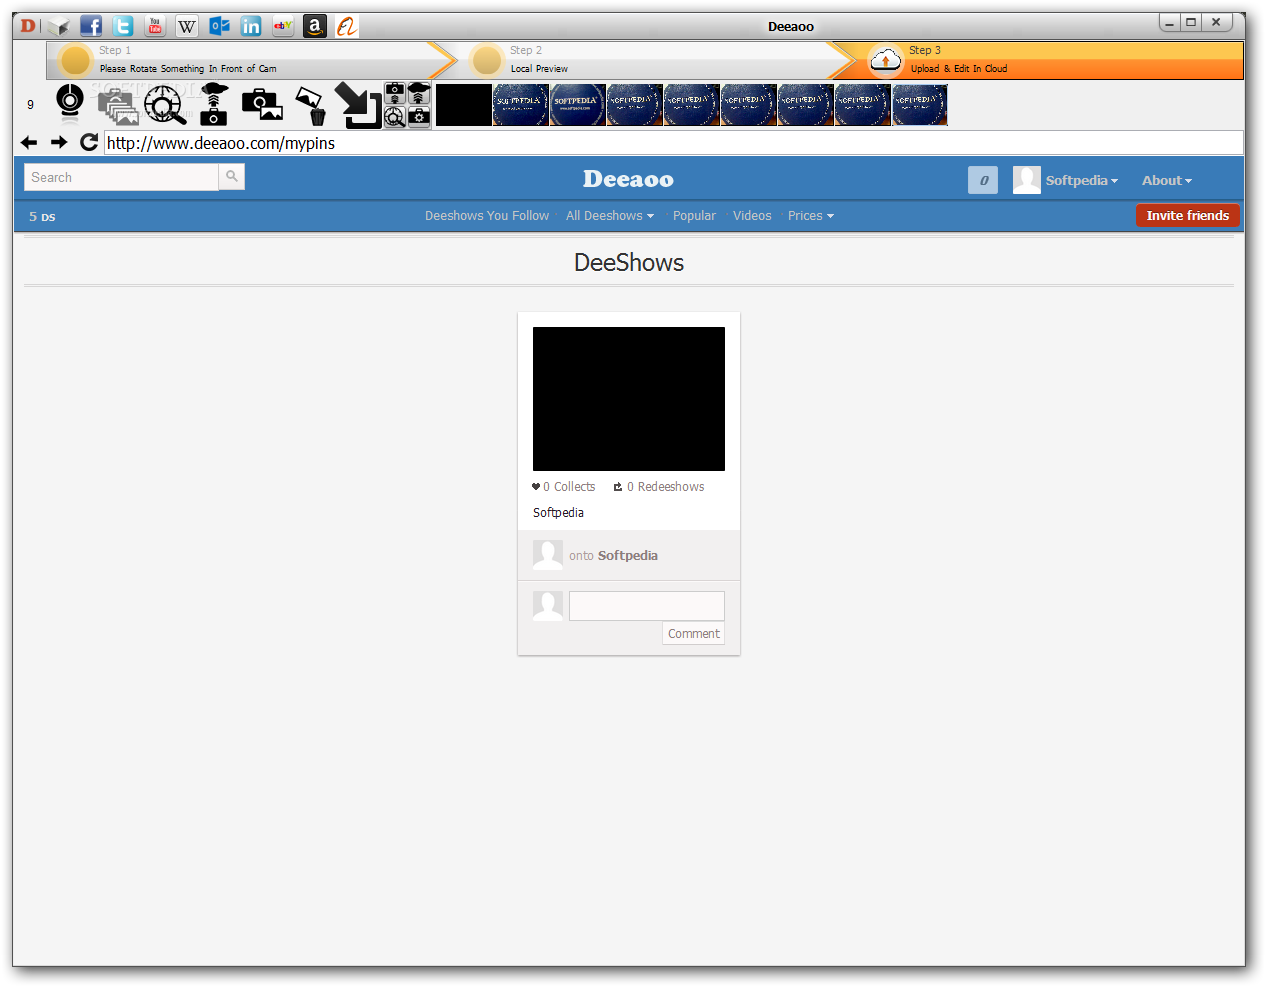
Task: Click the Deeaoo red D logo icon
Action: tap(28, 26)
